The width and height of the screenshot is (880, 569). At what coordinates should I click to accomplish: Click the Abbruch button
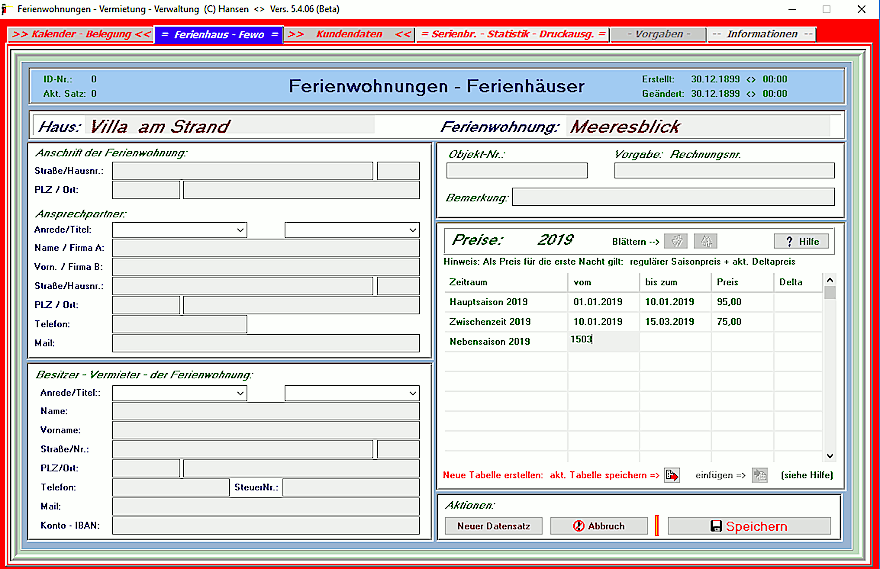coord(599,526)
